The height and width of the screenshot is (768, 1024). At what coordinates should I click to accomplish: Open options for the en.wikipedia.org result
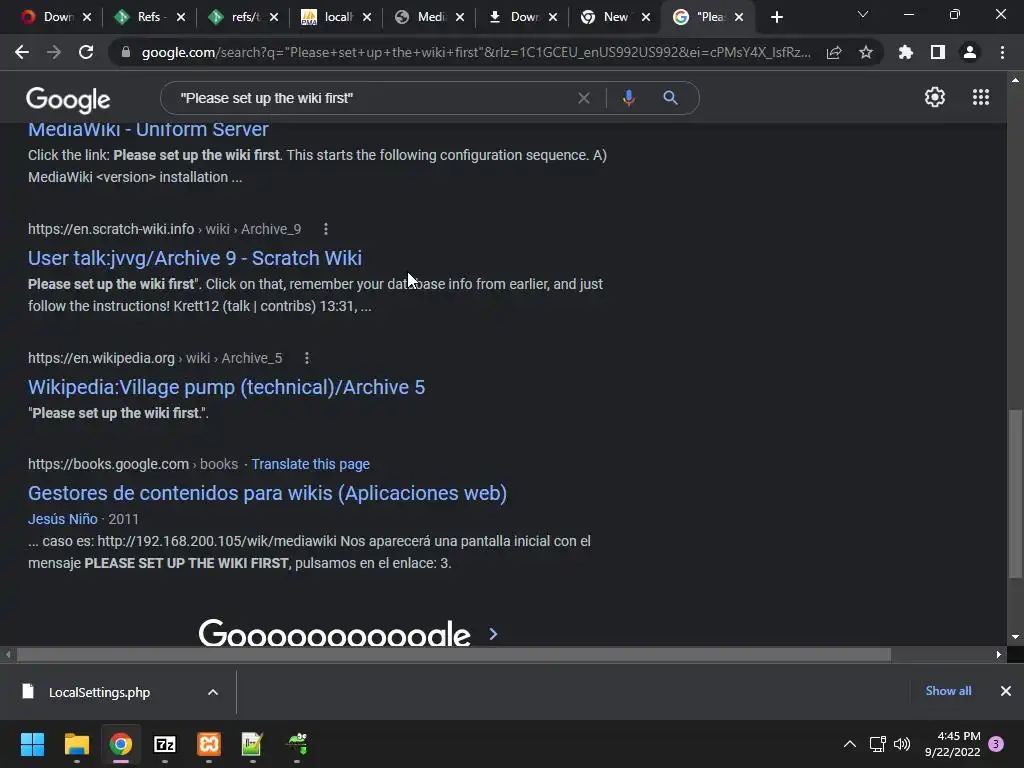pos(307,359)
